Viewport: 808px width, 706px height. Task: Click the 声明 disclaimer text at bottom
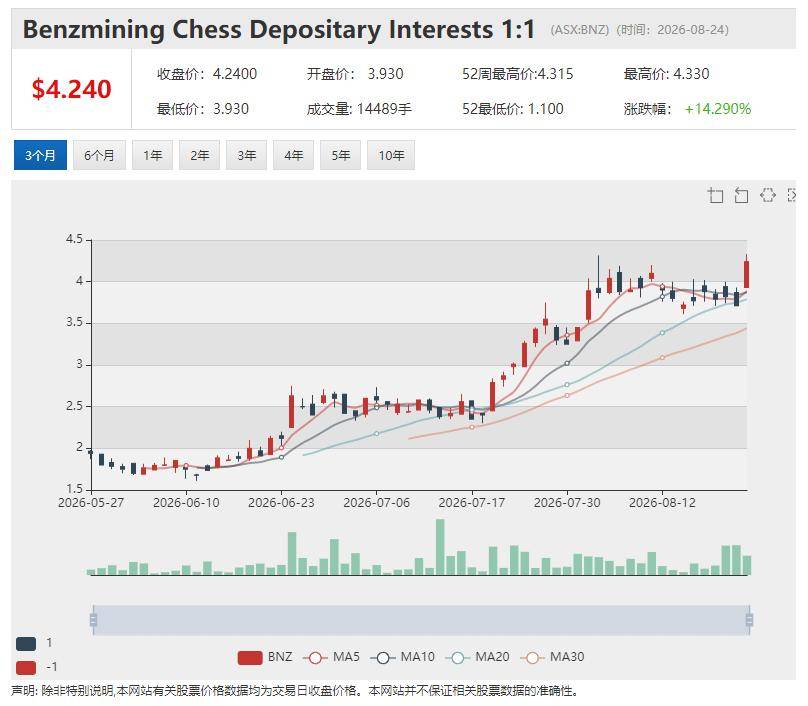coord(295,691)
